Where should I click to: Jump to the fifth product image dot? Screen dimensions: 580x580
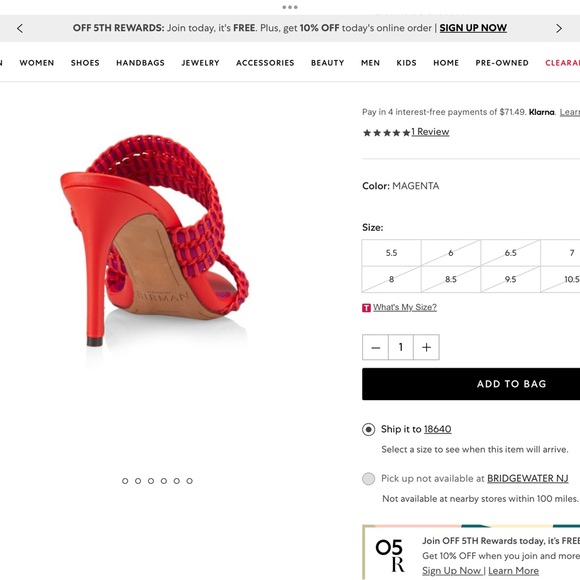pyautogui.click(x=177, y=481)
